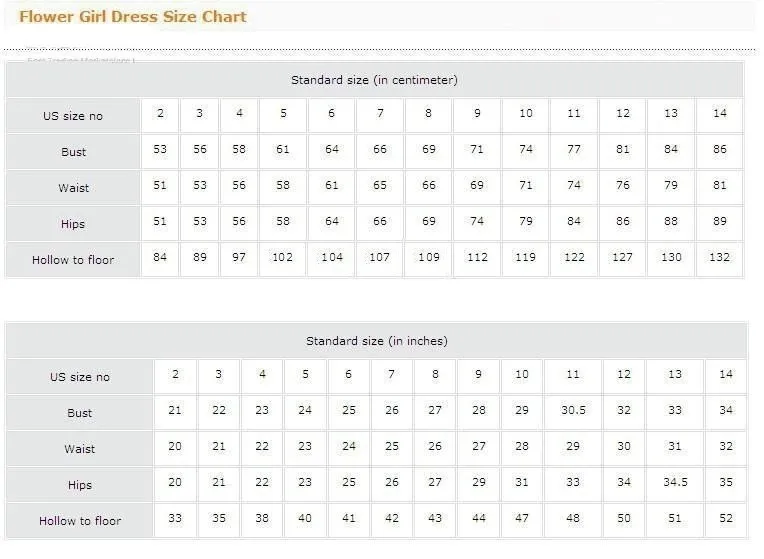
Task: Select the Standard size (in centimeter) header
Action: point(374,80)
